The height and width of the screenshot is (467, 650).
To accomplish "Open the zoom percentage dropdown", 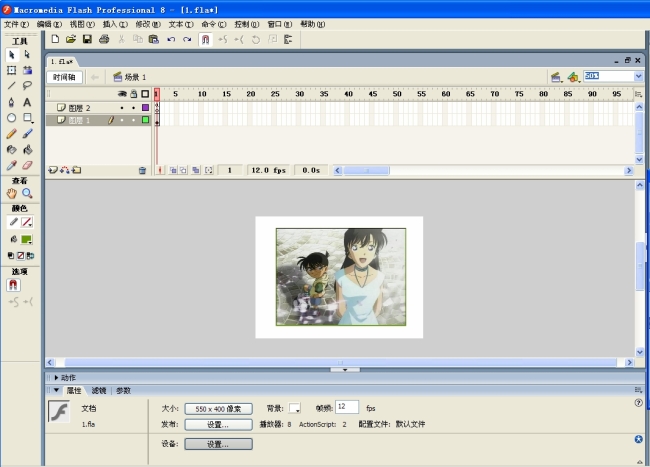I will pyautogui.click(x=638, y=76).
